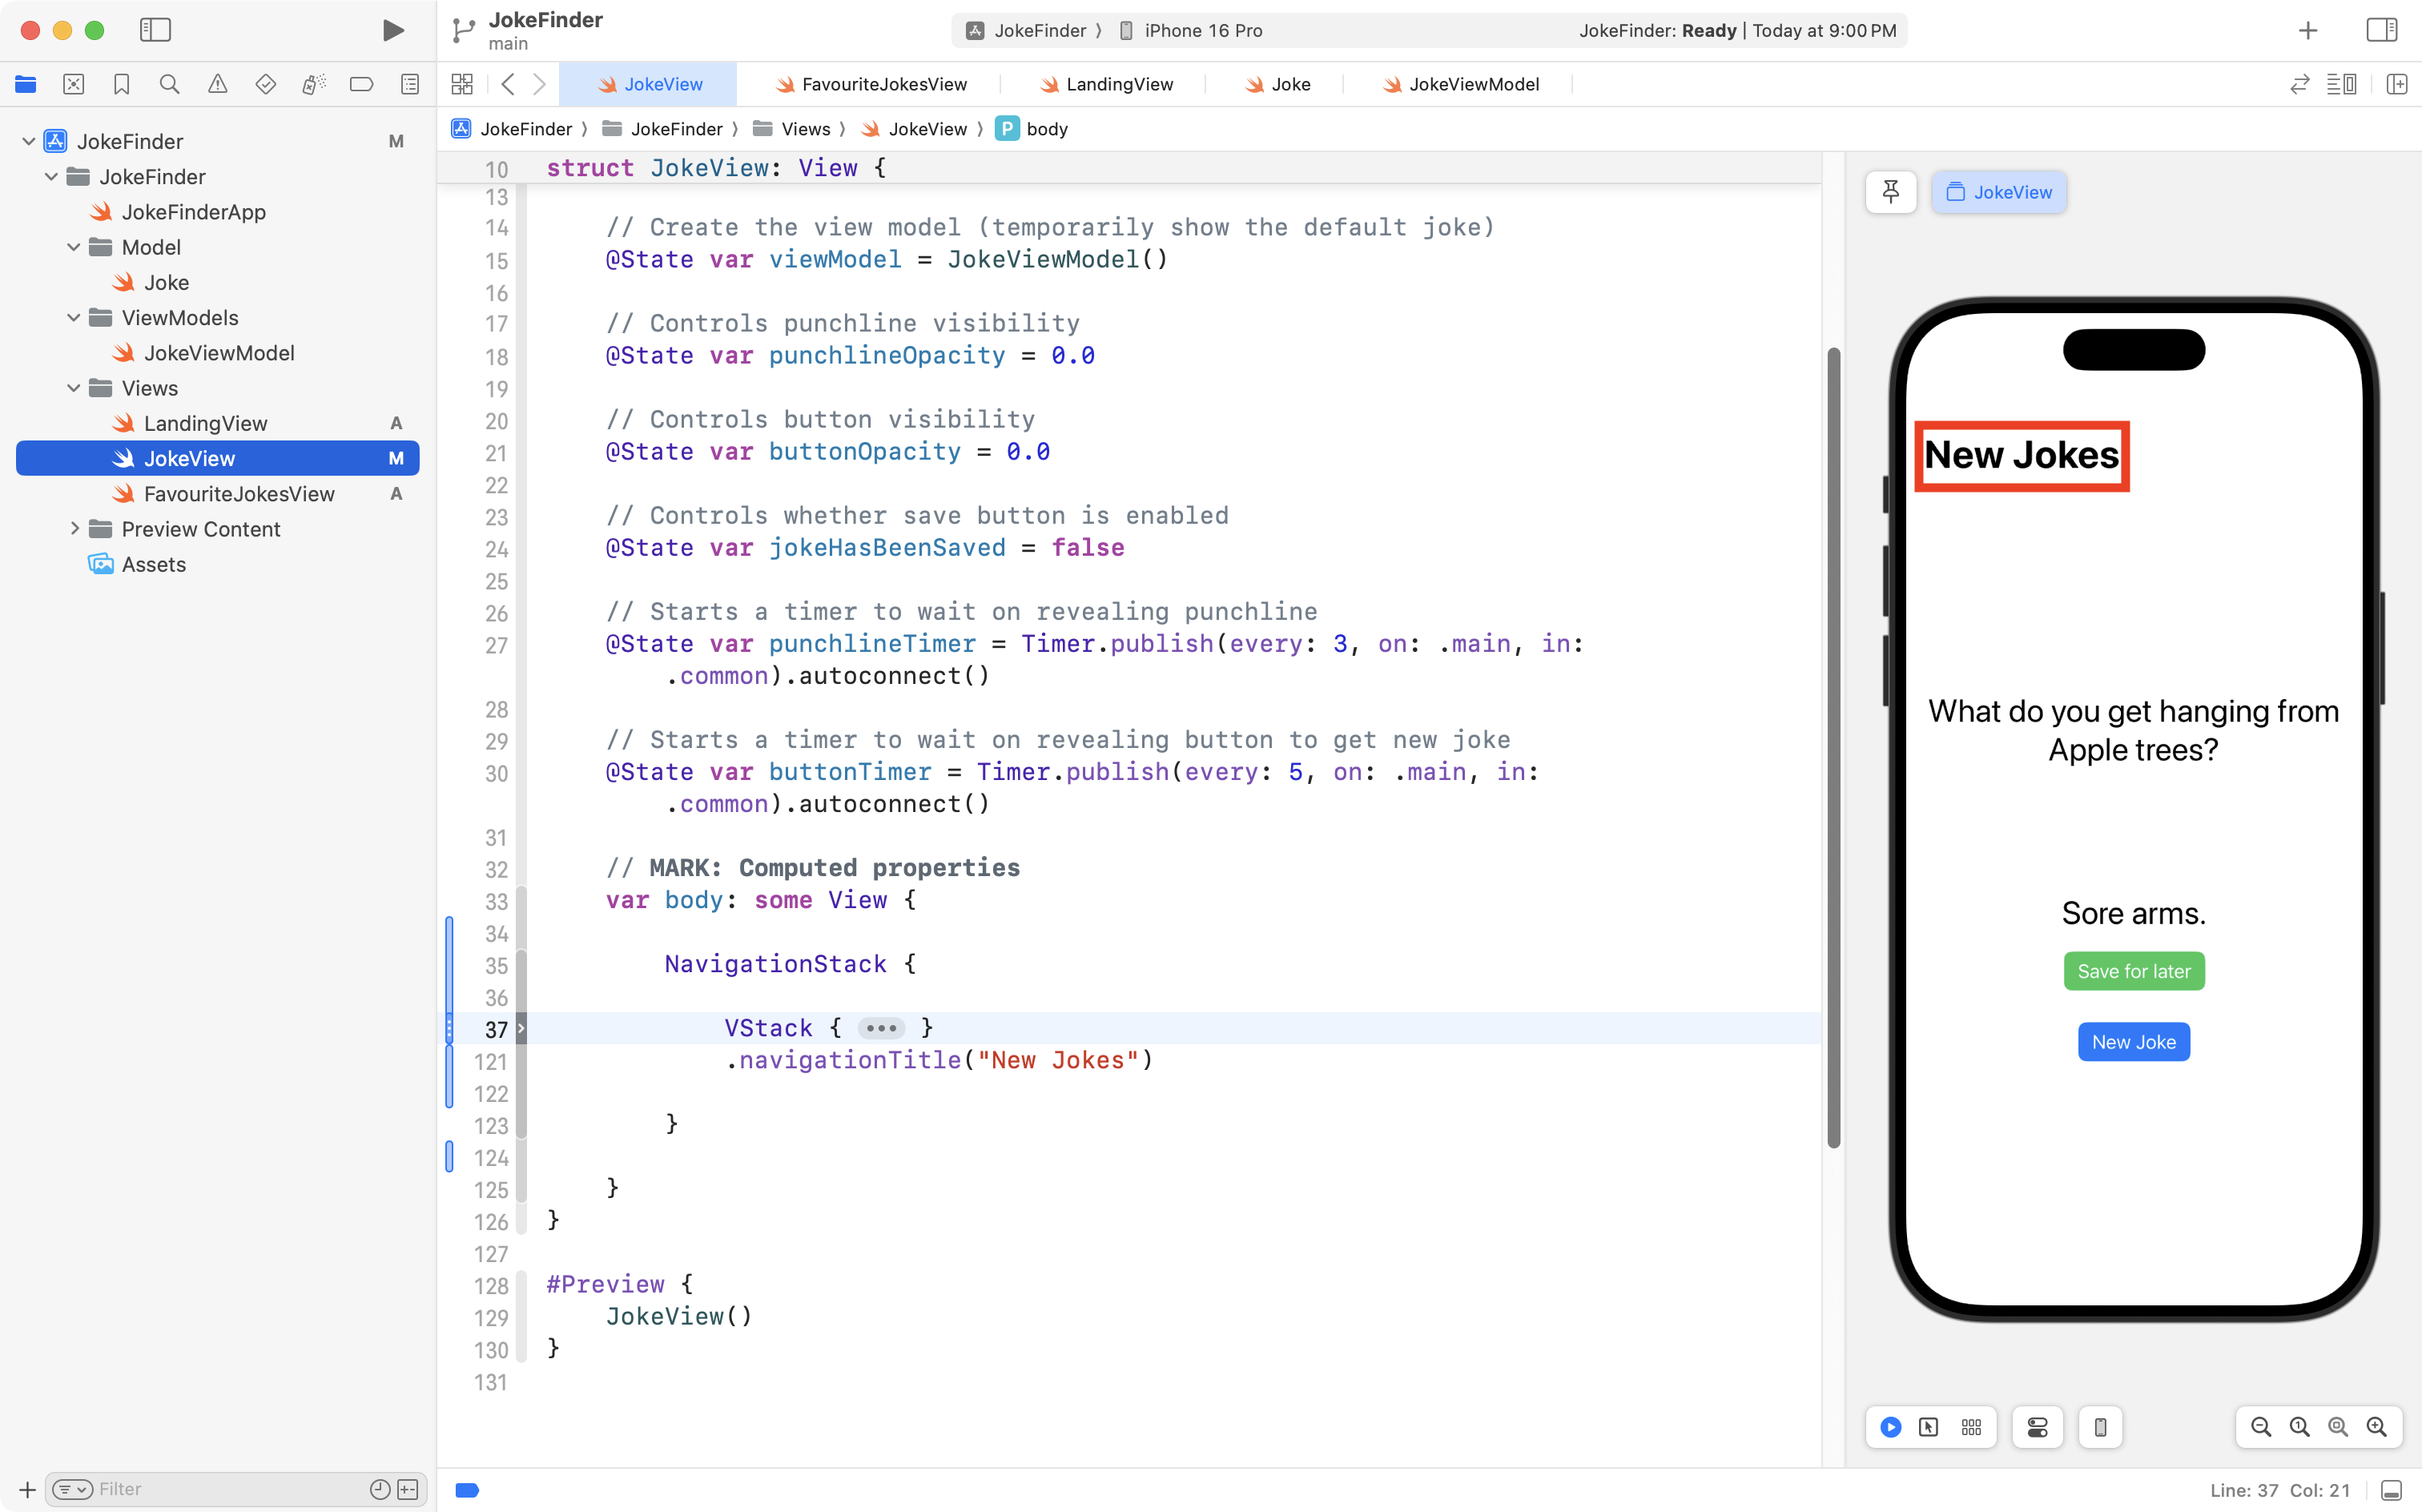Click the editor vertical scrollbar
This screenshot has height=1512, width=2422.
[x=1833, y=747]
